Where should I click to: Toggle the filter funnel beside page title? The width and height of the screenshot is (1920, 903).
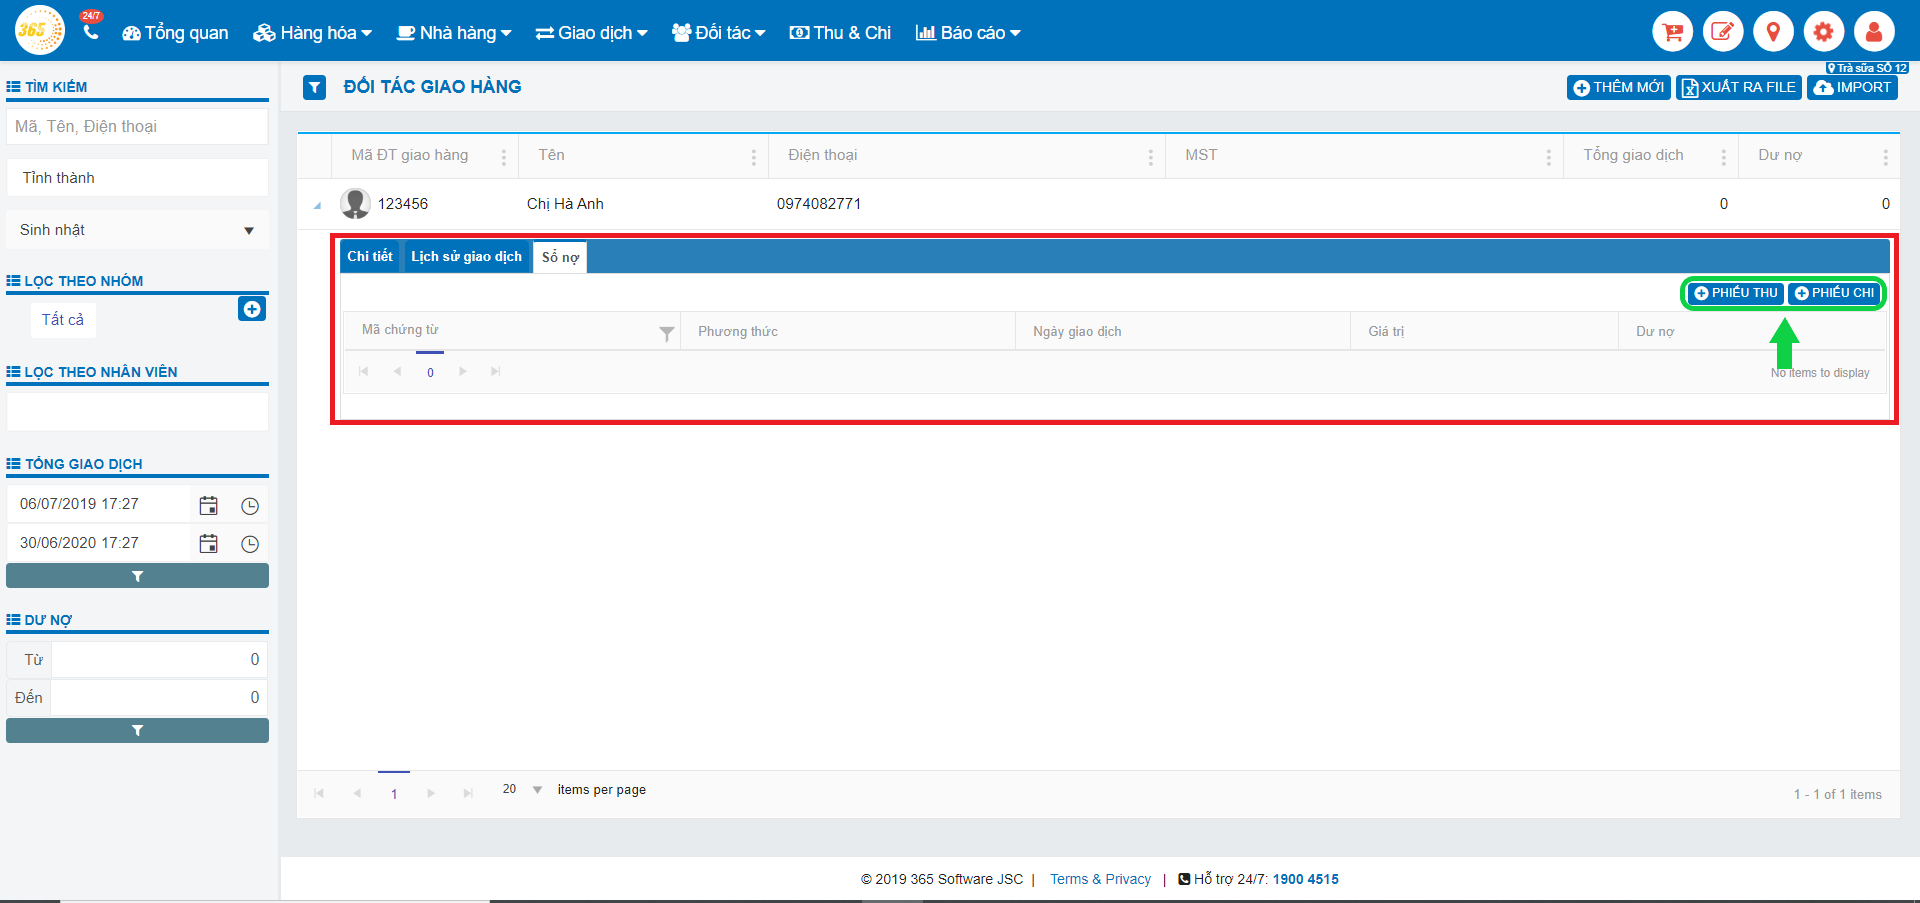pyautogui.click(x=315, y=88)
